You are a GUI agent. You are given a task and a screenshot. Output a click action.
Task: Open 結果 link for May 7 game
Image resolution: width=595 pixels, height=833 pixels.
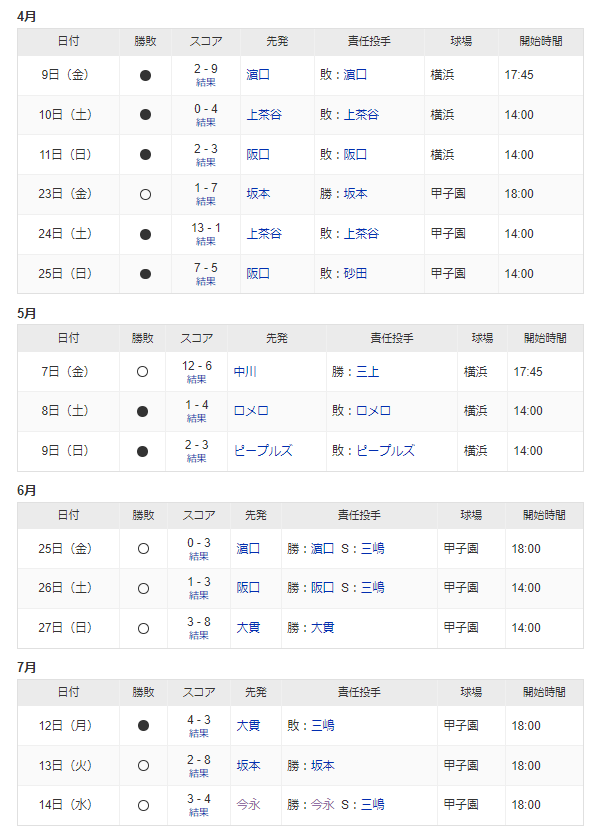pos(197,379)
